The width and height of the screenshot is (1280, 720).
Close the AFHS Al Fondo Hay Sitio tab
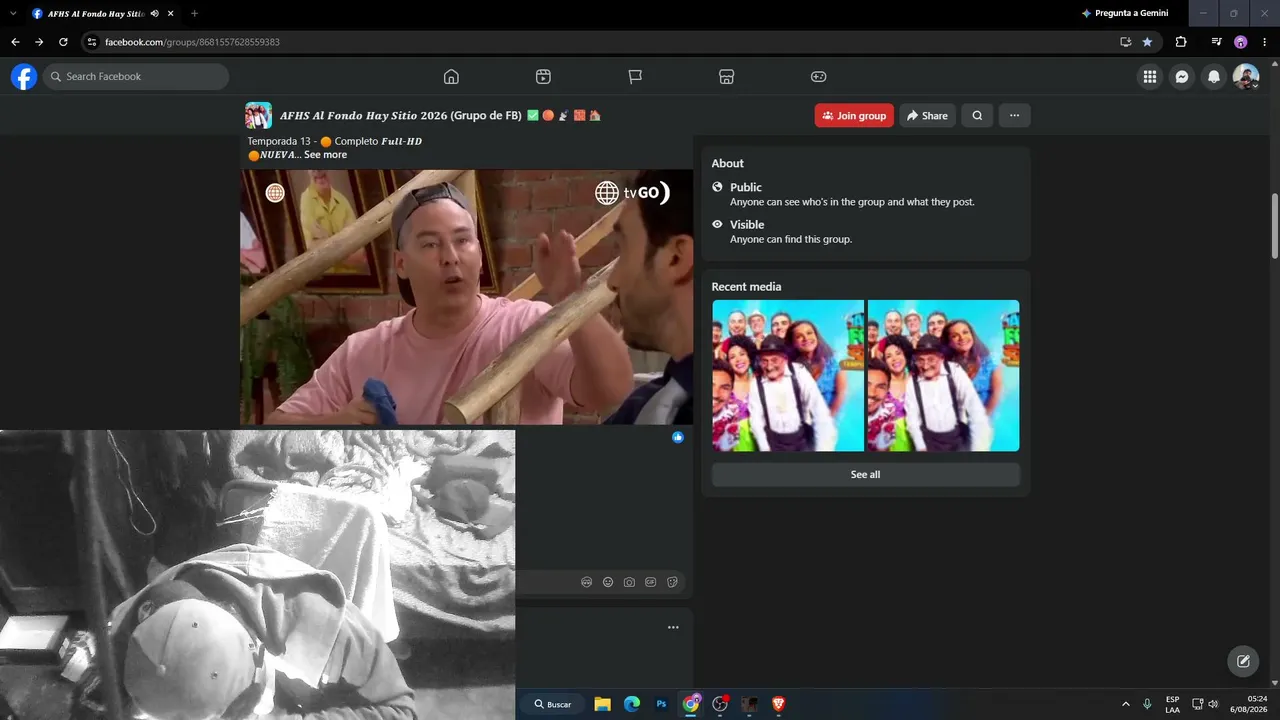[x=171, y=13]
